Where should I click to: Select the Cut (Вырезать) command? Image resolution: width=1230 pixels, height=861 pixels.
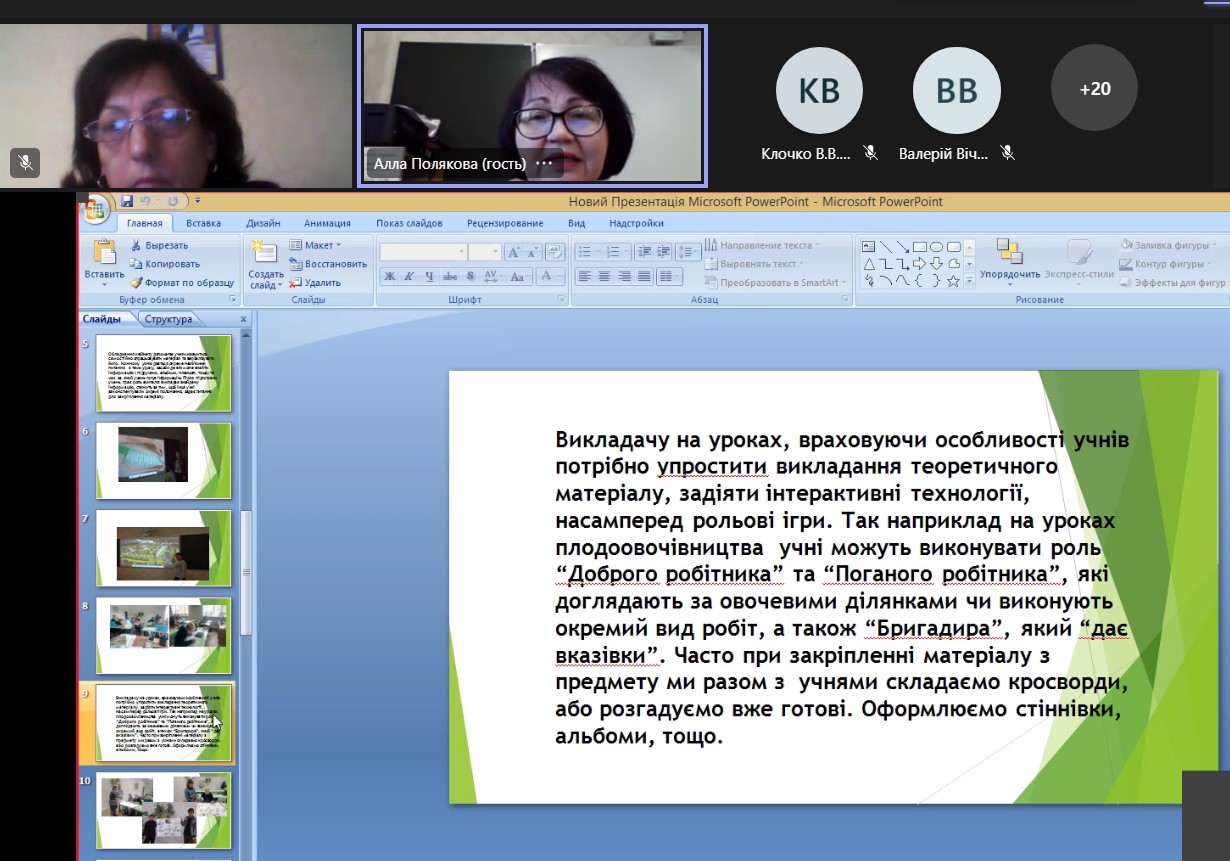click(158, 245)
